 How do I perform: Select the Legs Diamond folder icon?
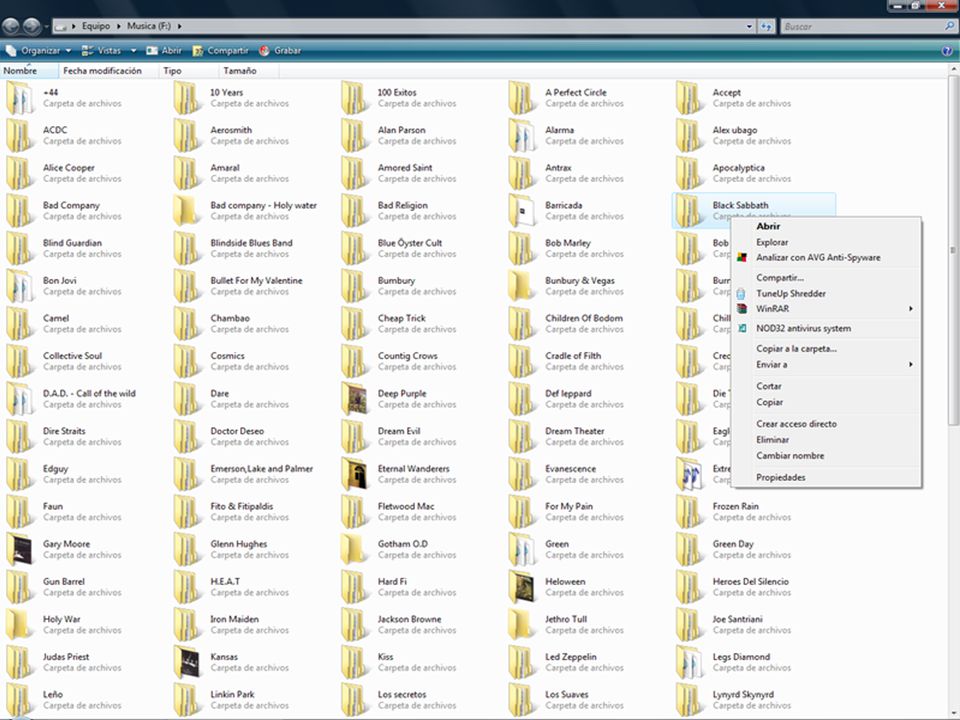[x=689, y=662]
